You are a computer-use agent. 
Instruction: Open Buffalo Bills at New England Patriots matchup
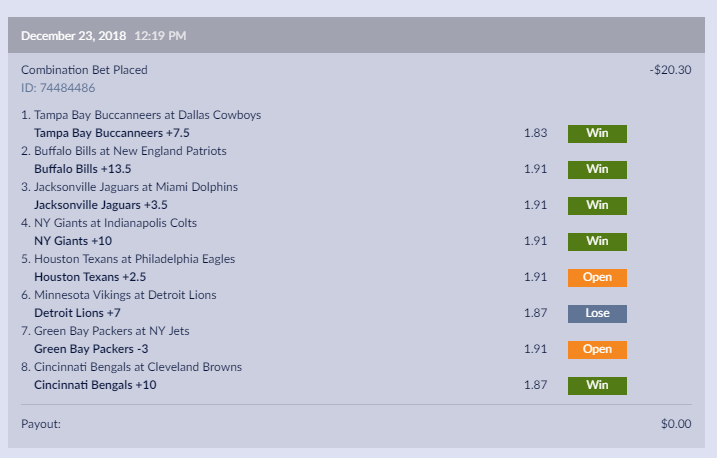(x=130, y=151)
